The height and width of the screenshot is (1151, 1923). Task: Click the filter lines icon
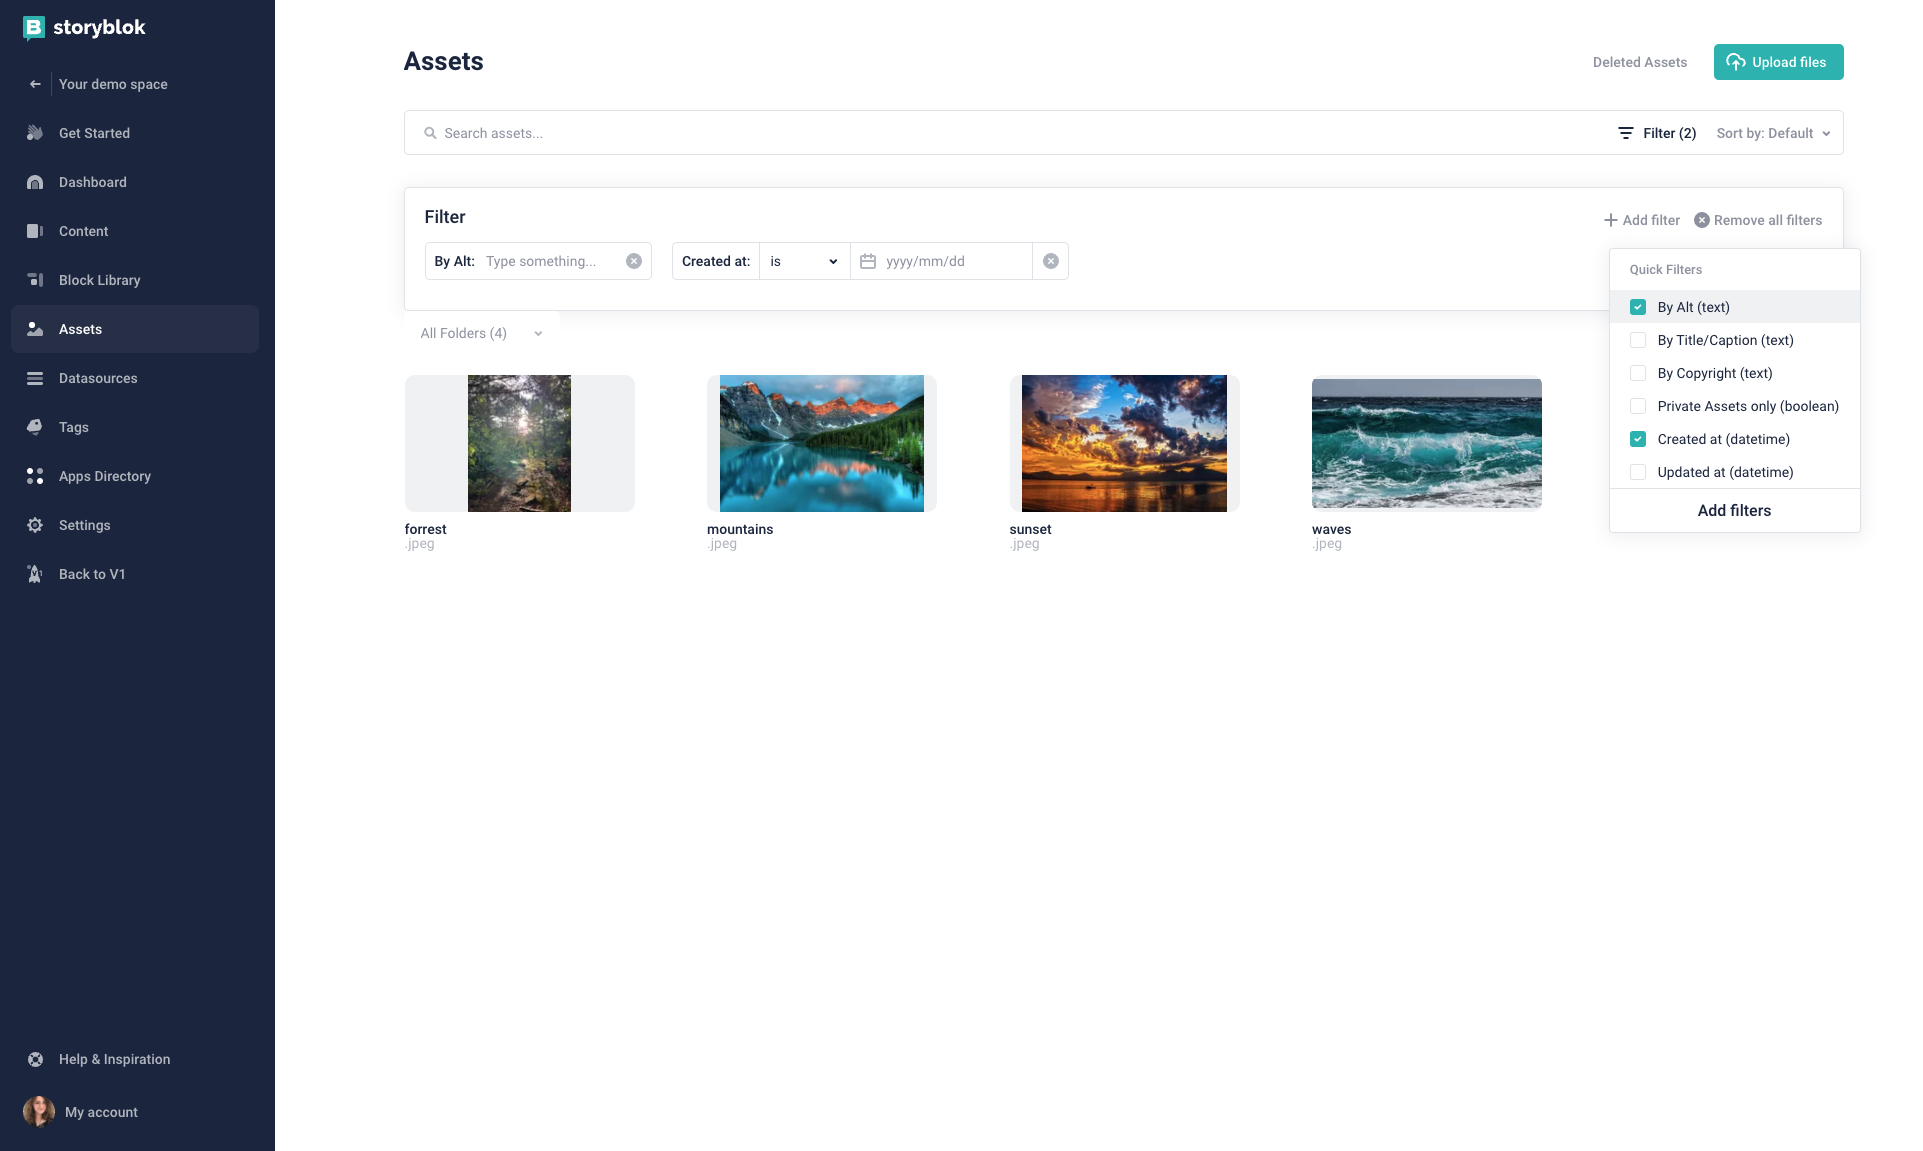(1626, 133)
